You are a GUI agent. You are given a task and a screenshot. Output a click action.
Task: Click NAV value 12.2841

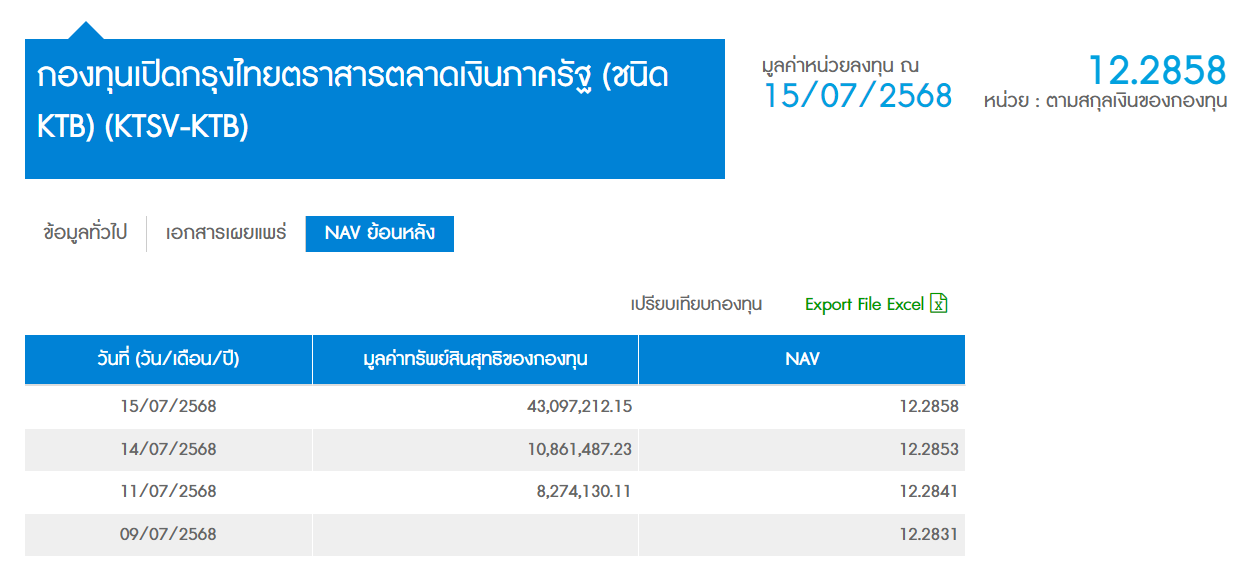coord(928,492)
